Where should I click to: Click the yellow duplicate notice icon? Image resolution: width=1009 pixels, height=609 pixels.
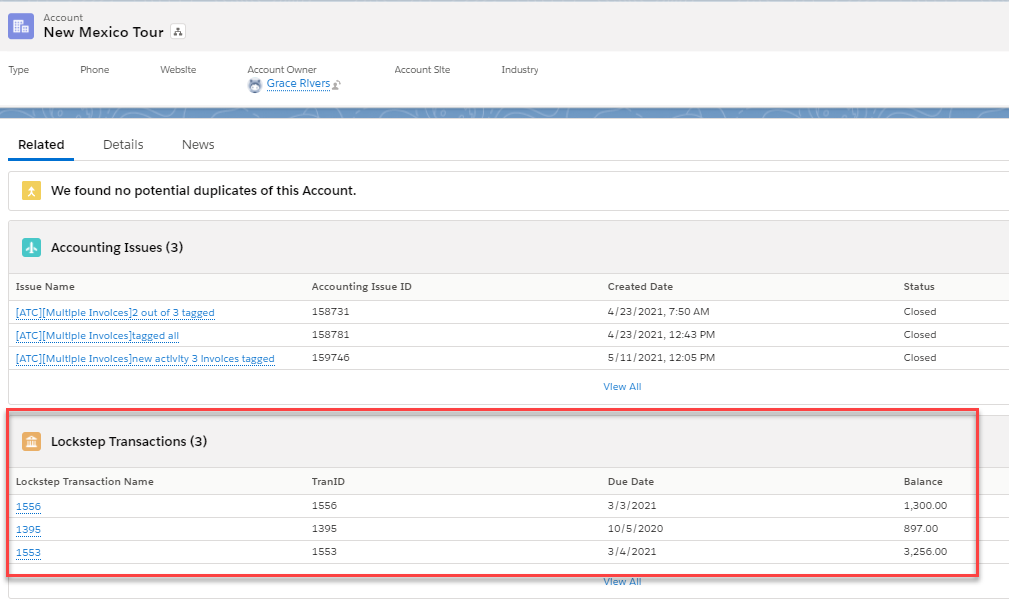tap(32, 190)
